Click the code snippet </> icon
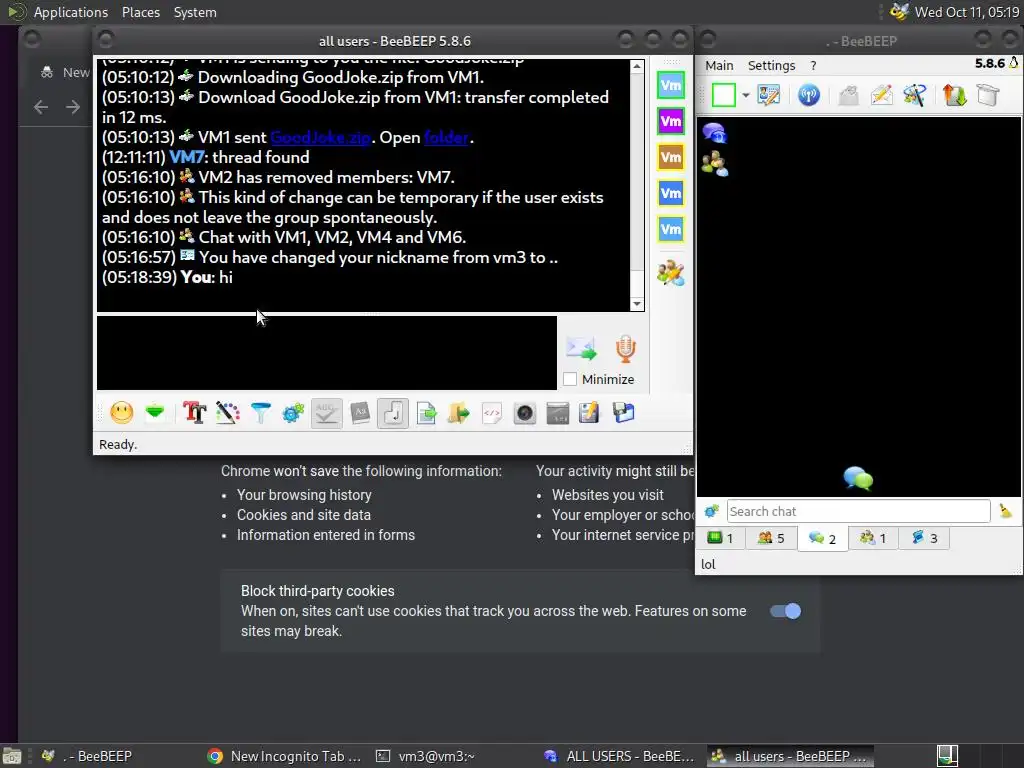The image size is (1024, 768). [492, 413]
